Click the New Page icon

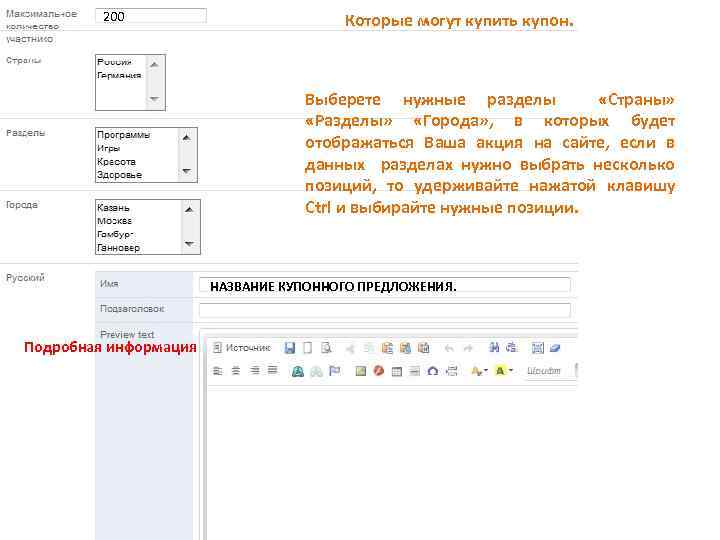(308, 348)
